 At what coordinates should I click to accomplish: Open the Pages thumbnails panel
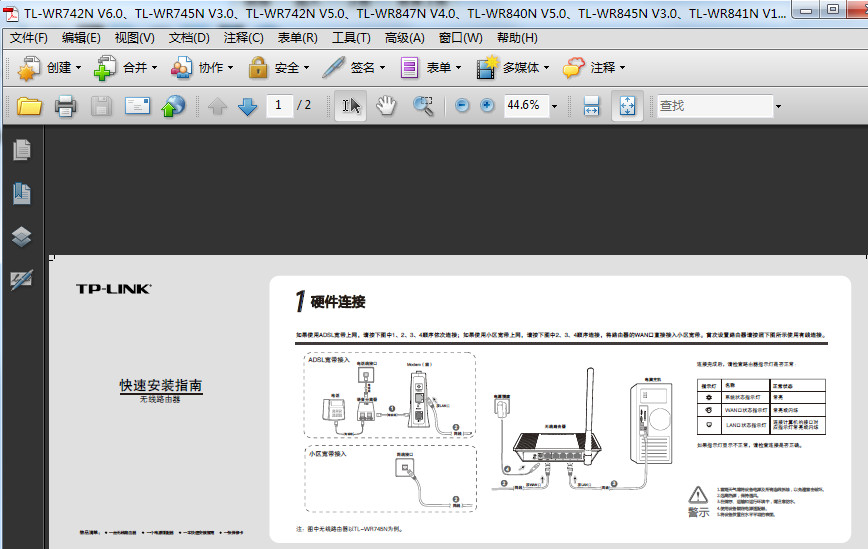(22, 150)
